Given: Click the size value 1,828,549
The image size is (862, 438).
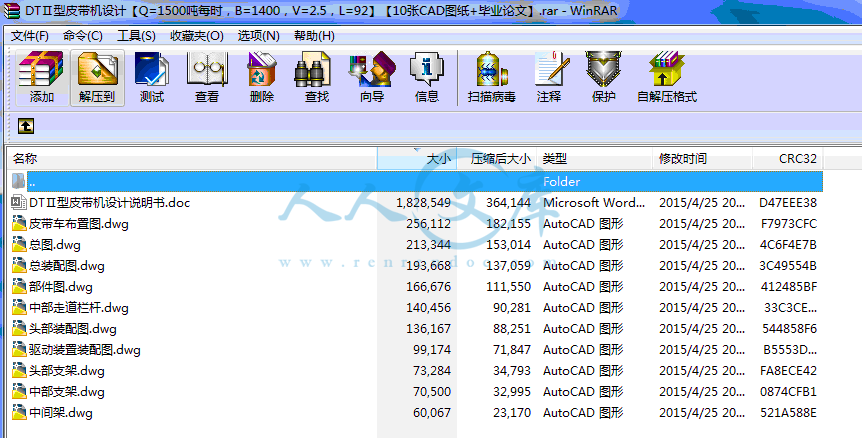Looking at the screenshot, I should [x=423, y=203].
